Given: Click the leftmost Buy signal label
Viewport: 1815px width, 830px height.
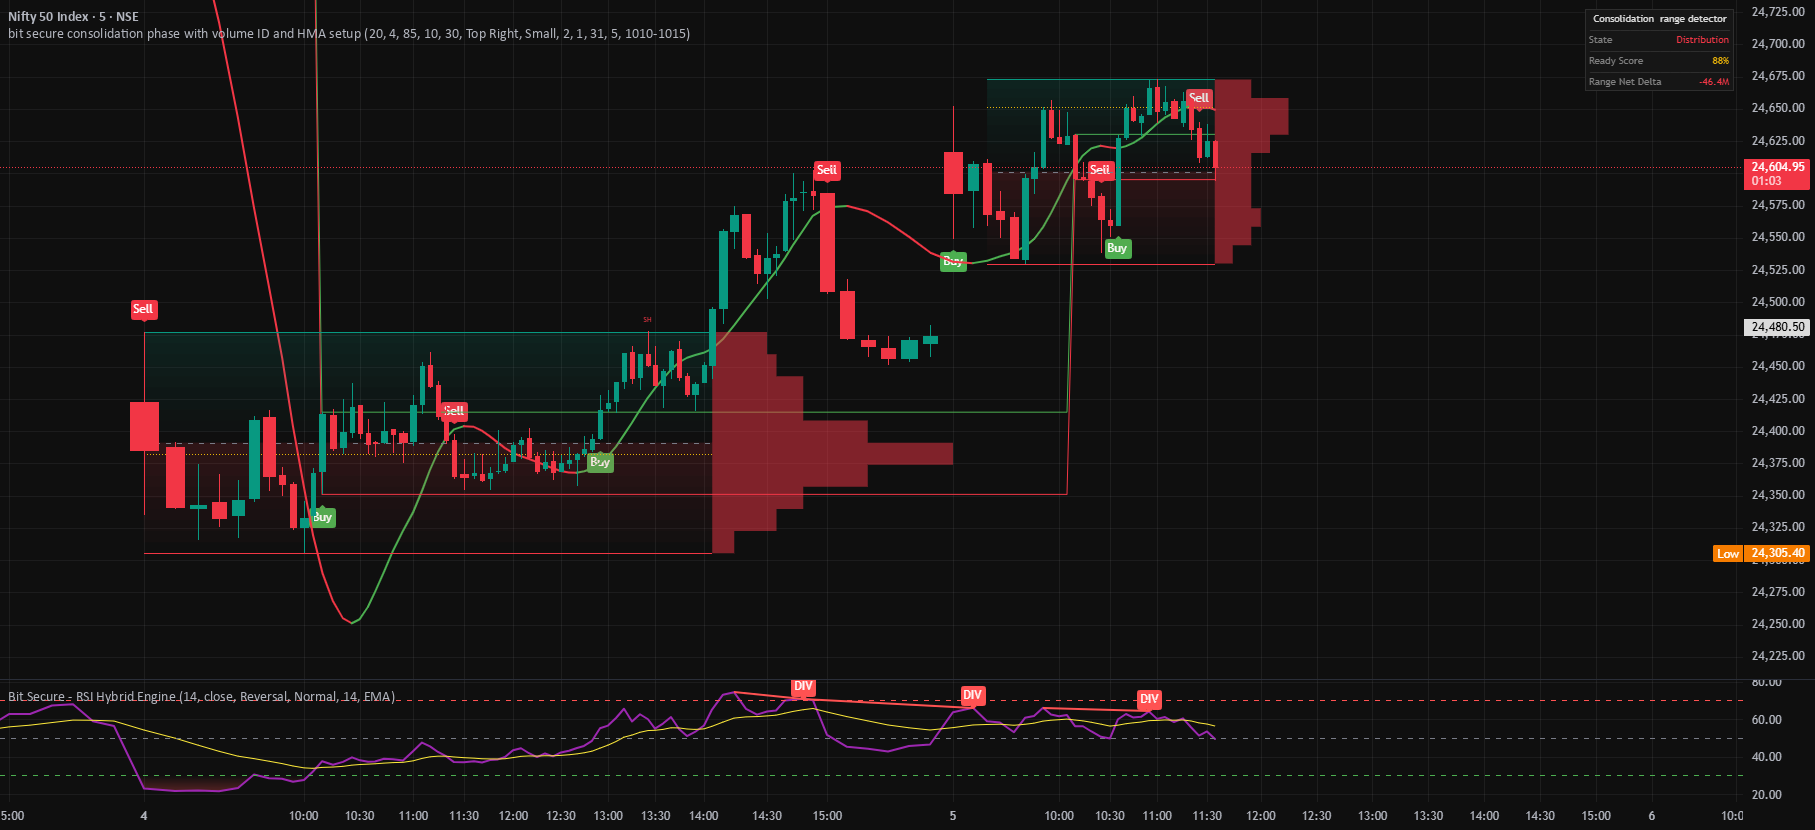Looking at the screenshot, I should [322, 517].
